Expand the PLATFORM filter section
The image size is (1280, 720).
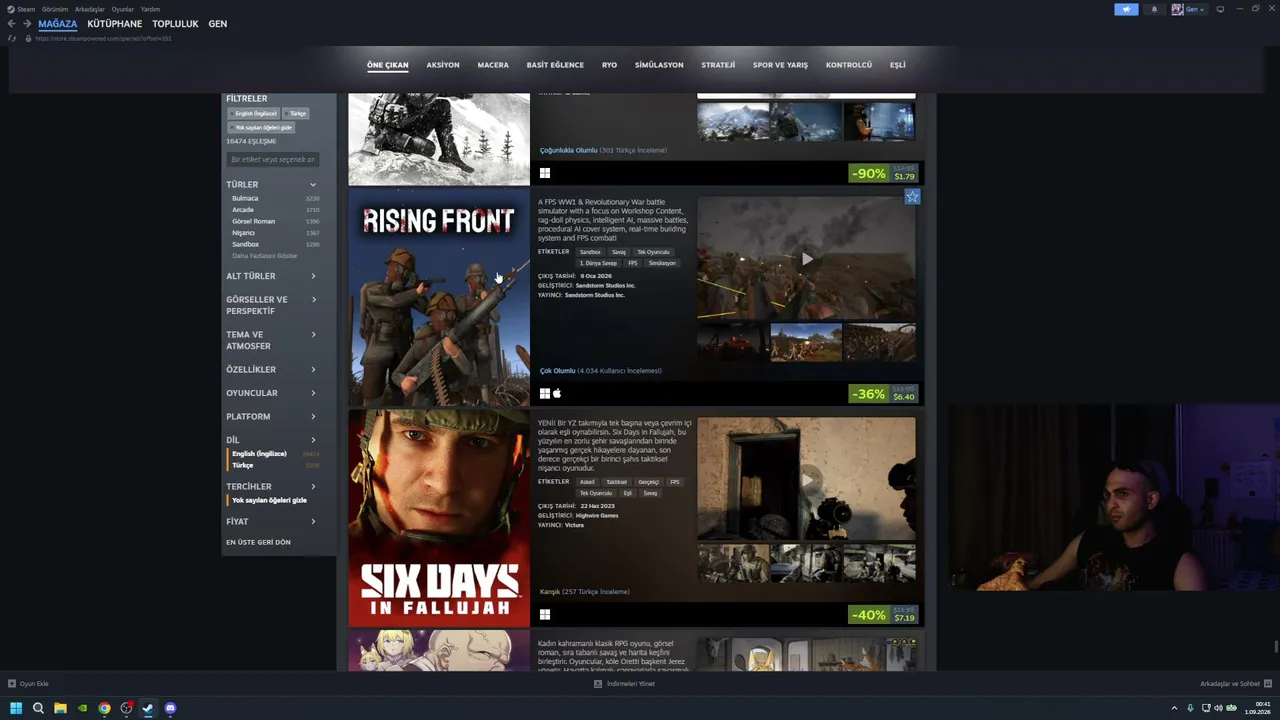(x=271, y=417)
